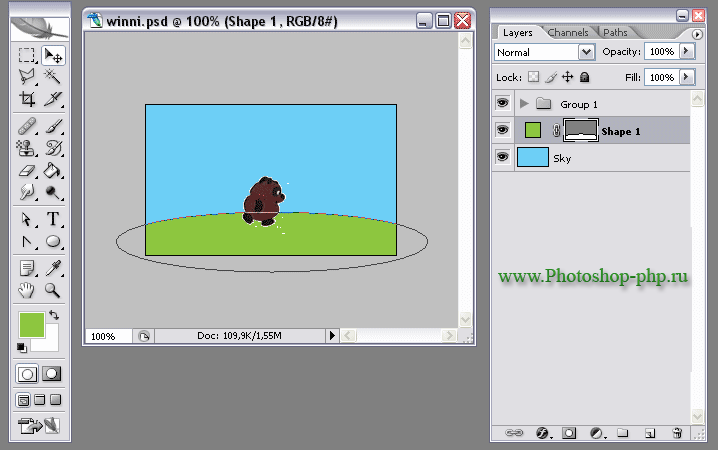Switch to the Layers tab
718x450 pixels.
click(x=517, y=33)
